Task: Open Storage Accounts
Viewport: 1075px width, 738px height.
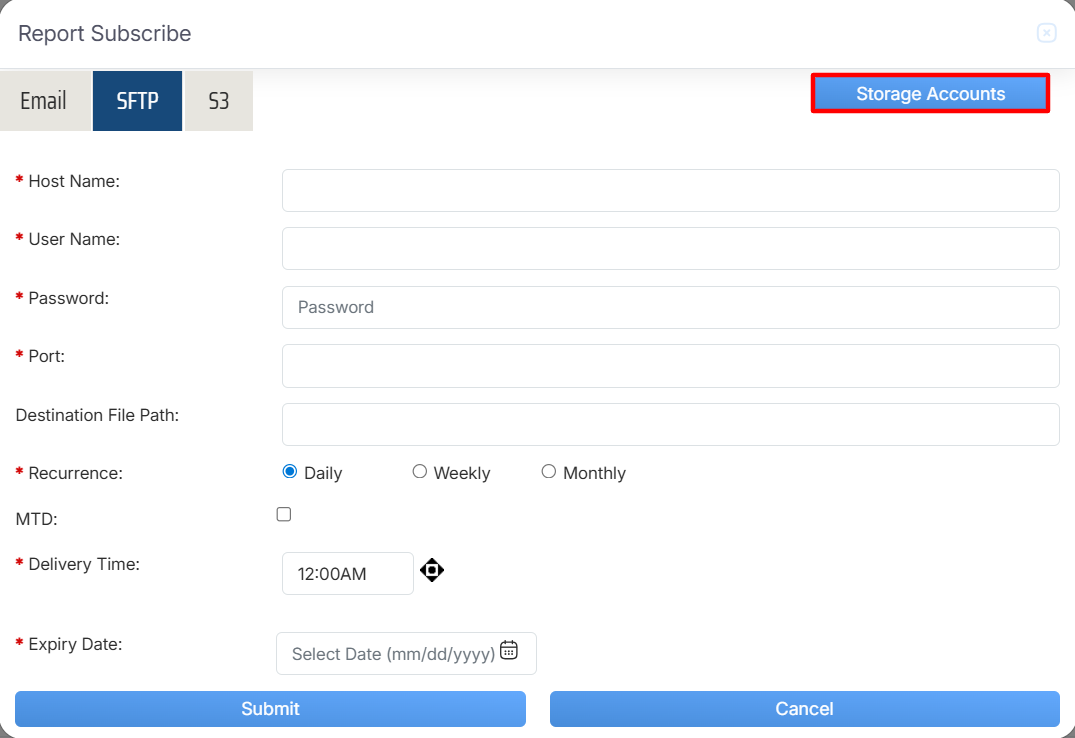Action: [930, 94]
